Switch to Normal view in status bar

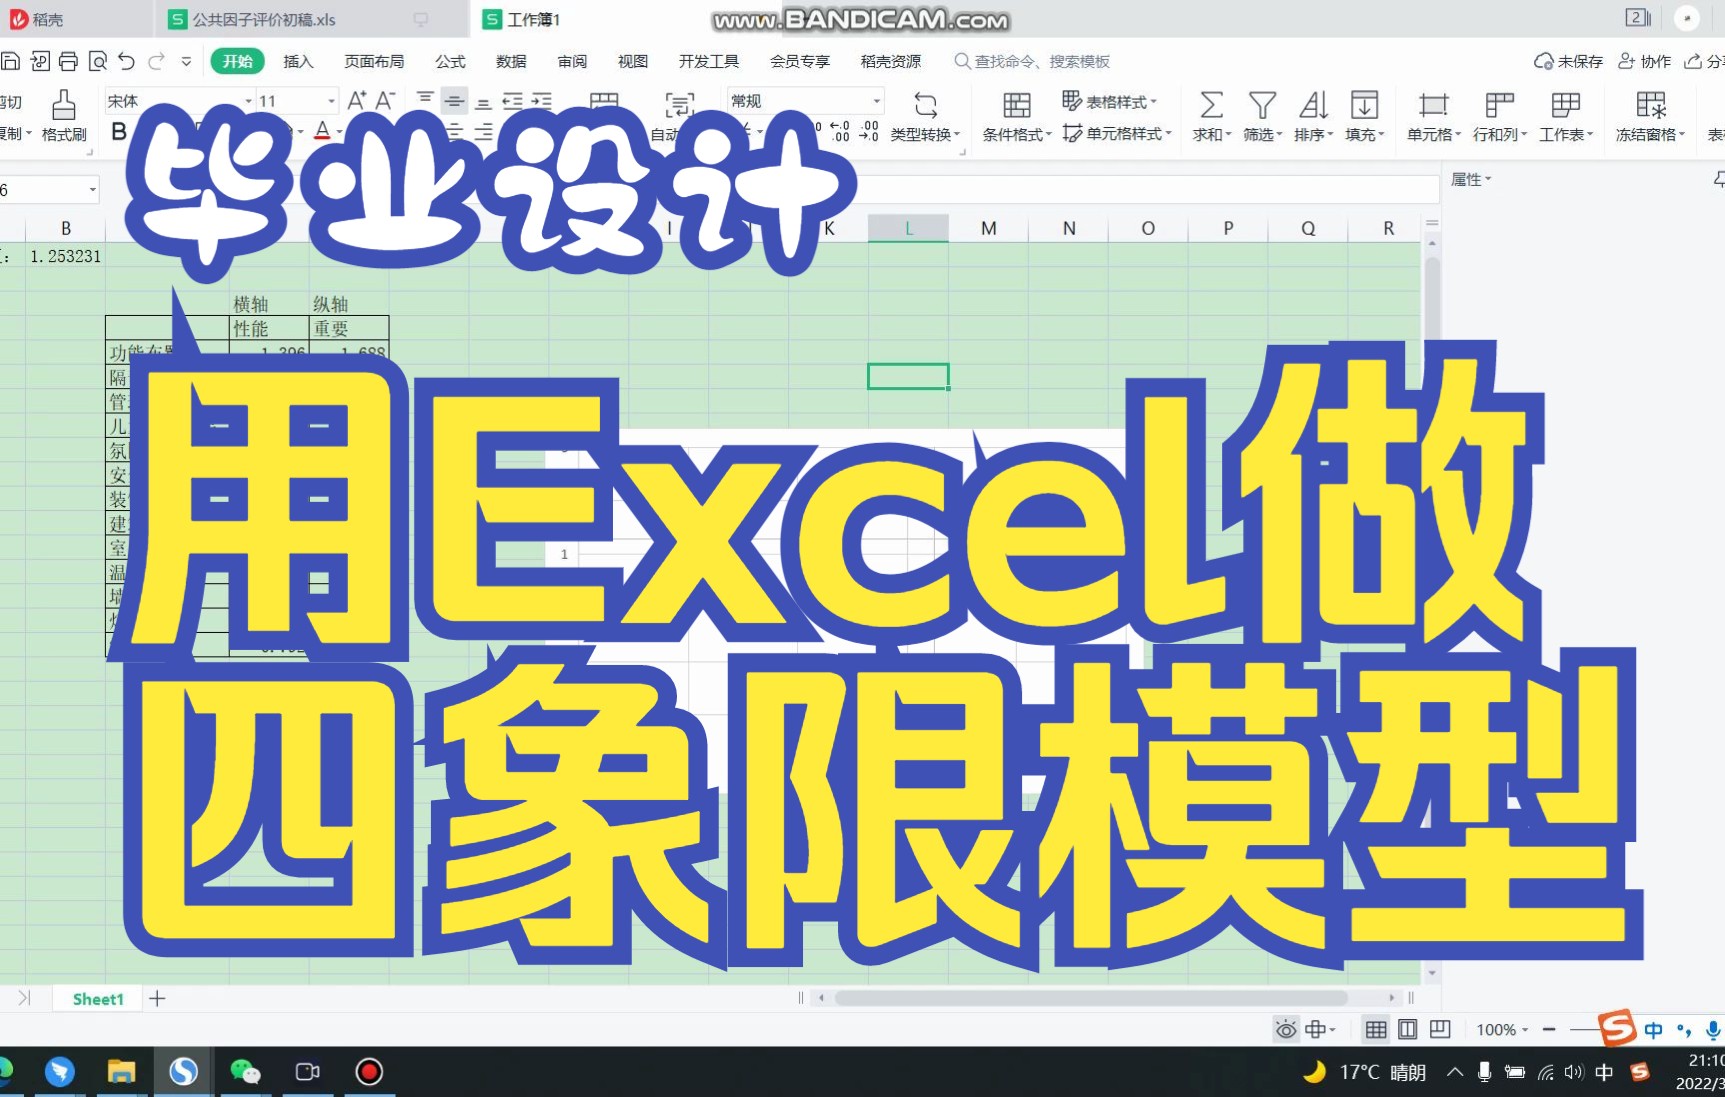coord(1376,1029)
